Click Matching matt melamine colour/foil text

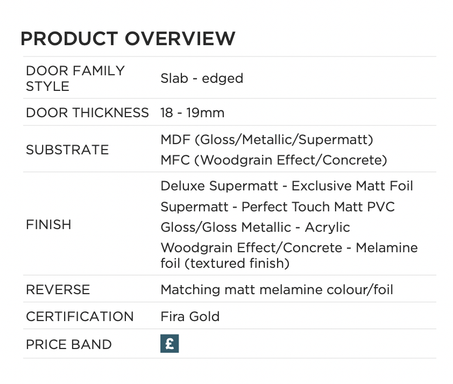(277, 289)
